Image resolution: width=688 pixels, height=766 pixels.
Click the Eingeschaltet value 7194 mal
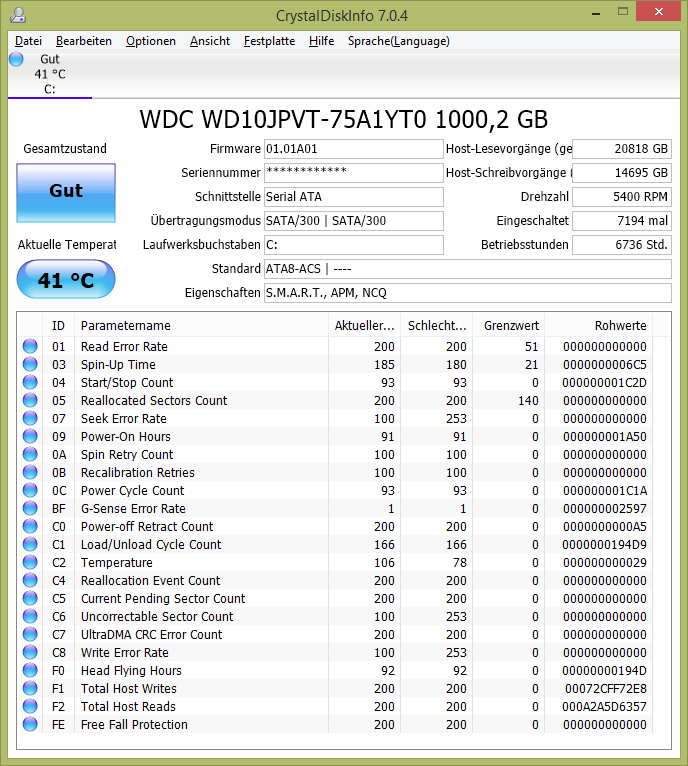pyautogui.click(x=622, y=221)
